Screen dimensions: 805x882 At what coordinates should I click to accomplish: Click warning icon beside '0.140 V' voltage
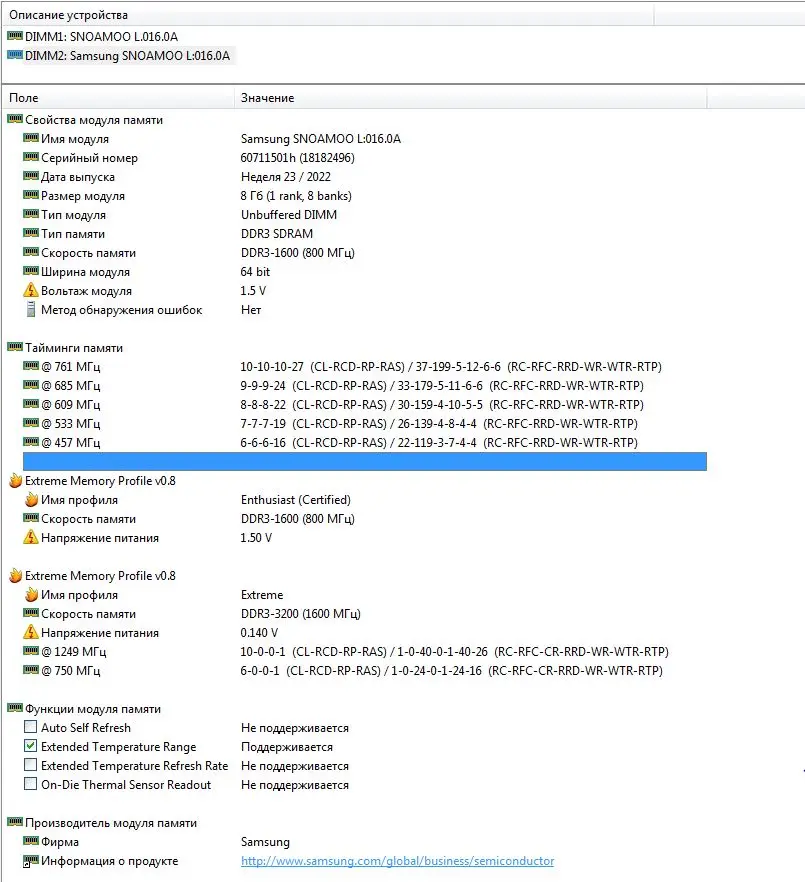tap(30, 632)
